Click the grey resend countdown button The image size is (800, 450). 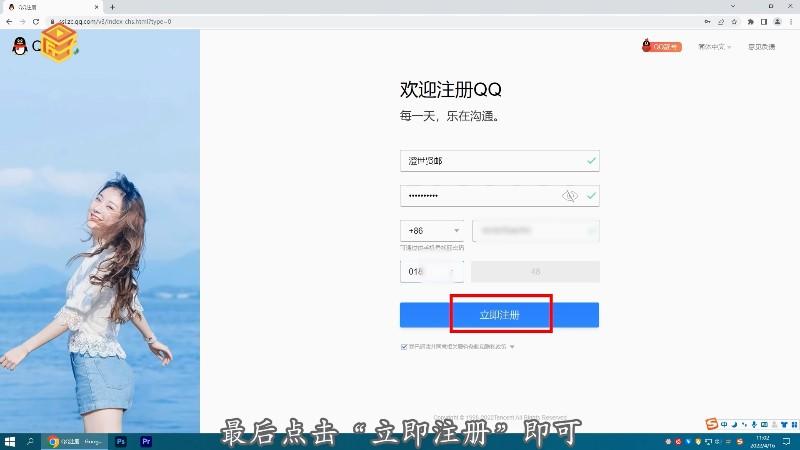[x=535, y=271]
